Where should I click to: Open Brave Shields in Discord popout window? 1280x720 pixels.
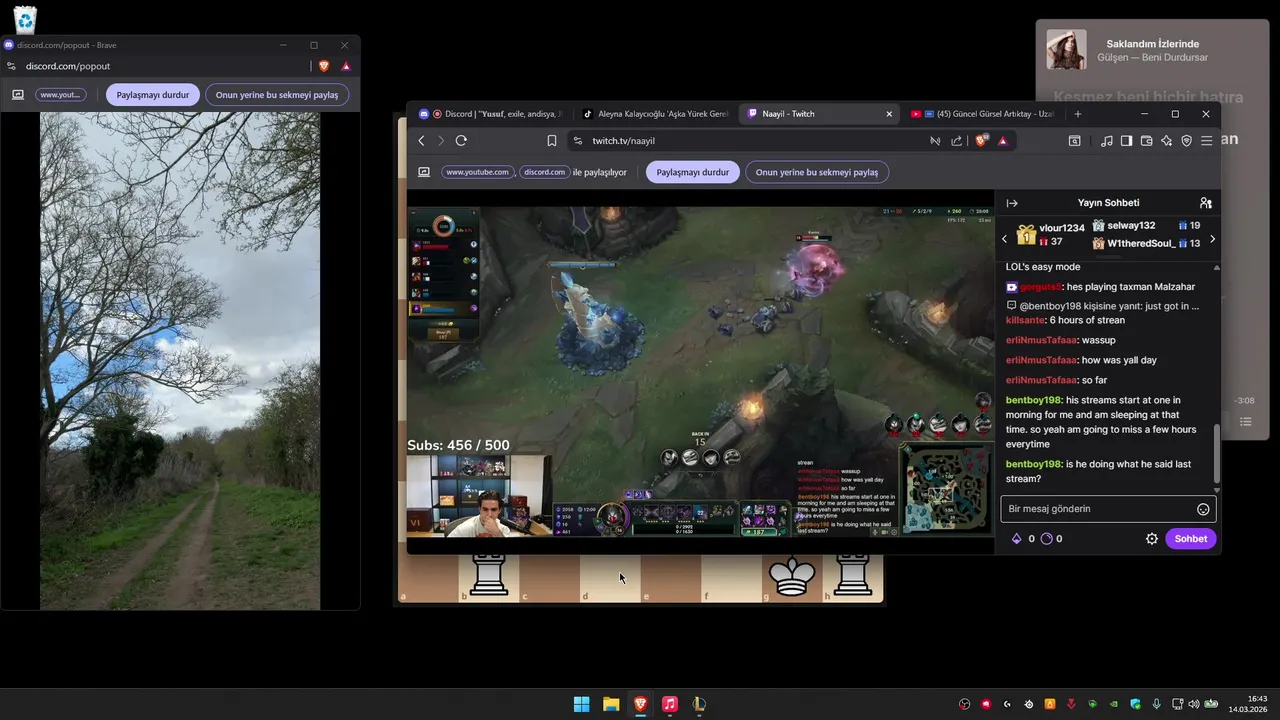pos(324,66)
